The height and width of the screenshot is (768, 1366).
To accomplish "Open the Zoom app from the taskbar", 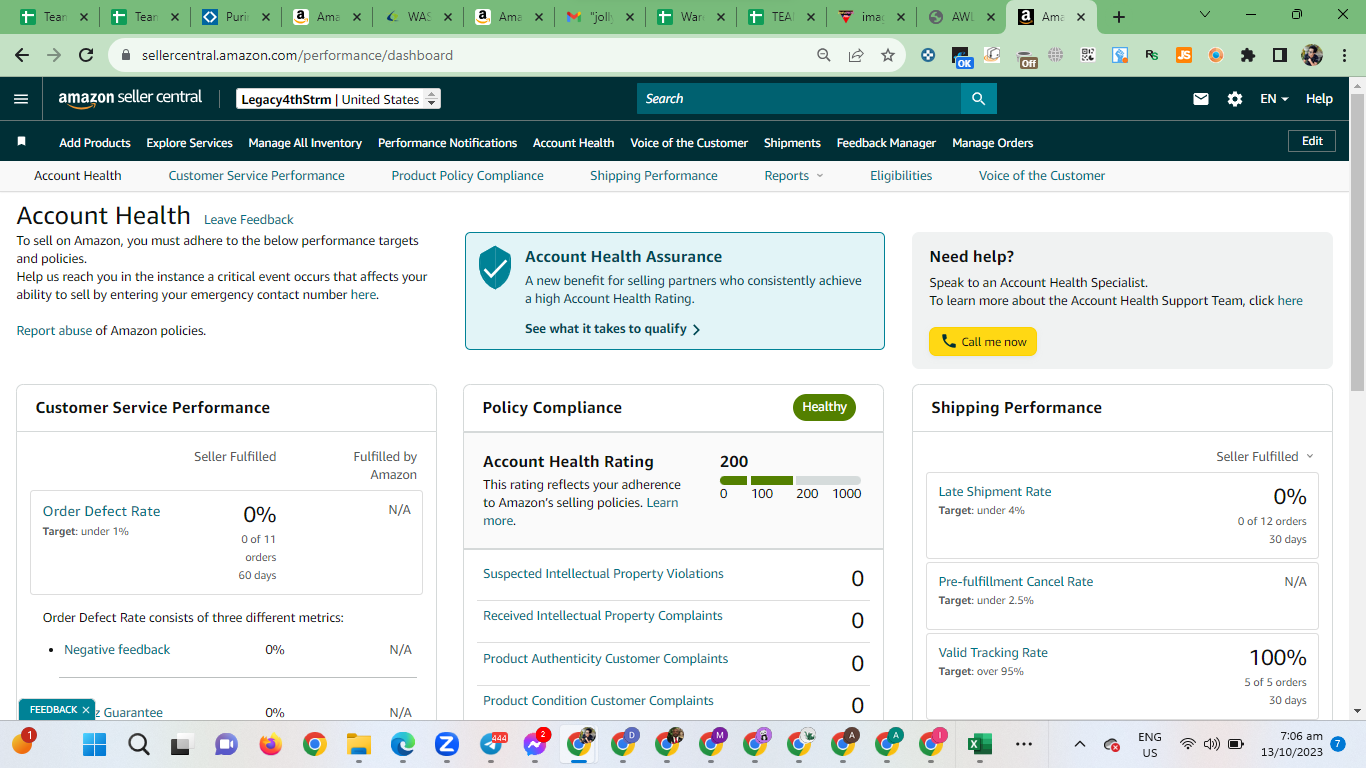I will pos(446,744).
